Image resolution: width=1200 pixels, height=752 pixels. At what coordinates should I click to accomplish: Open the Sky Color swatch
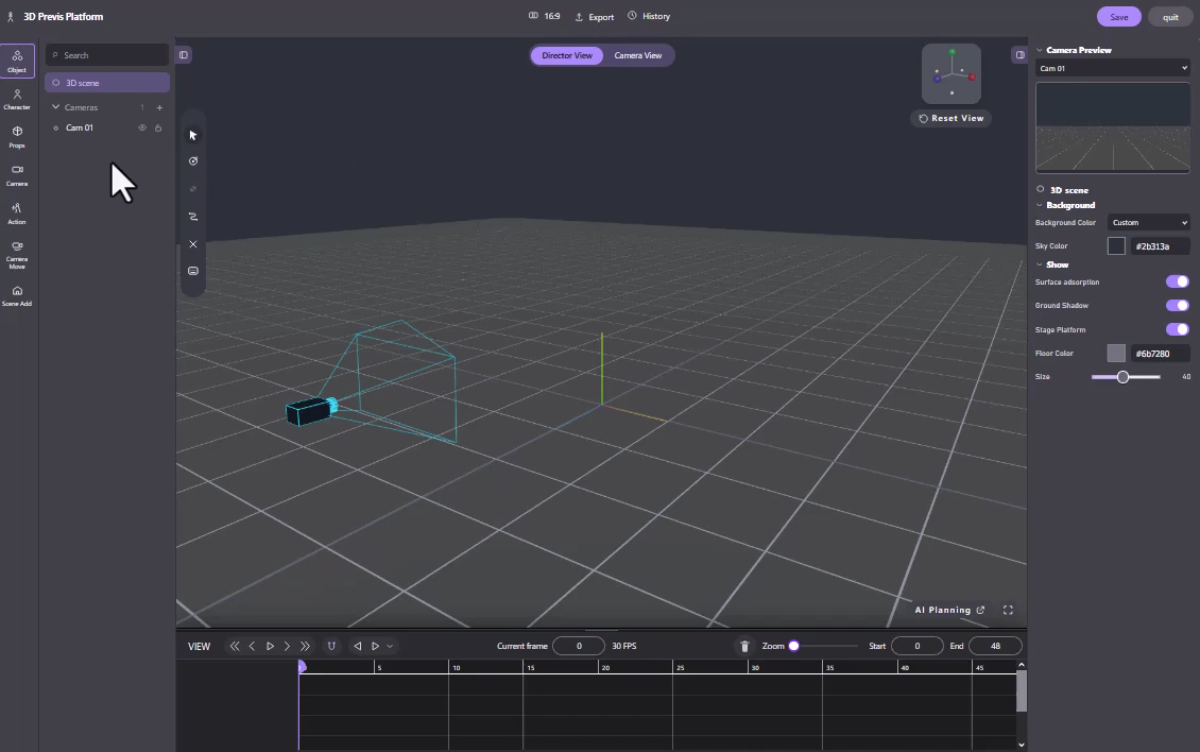[1116, 245]
